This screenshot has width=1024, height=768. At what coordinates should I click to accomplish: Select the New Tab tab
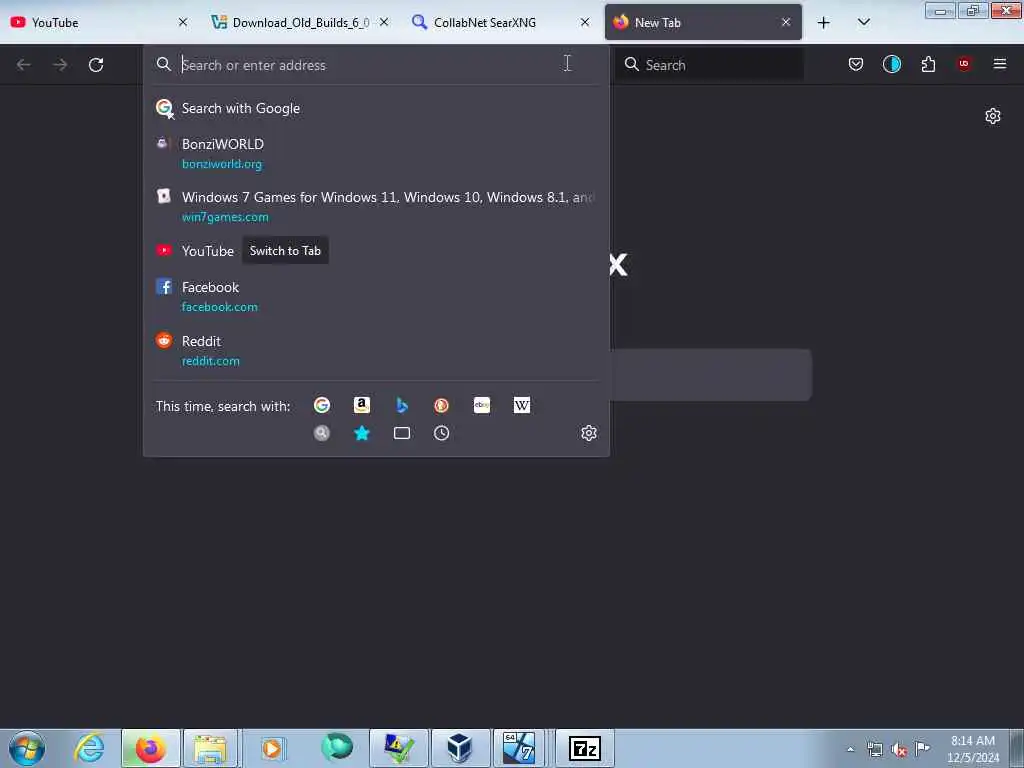703,22
